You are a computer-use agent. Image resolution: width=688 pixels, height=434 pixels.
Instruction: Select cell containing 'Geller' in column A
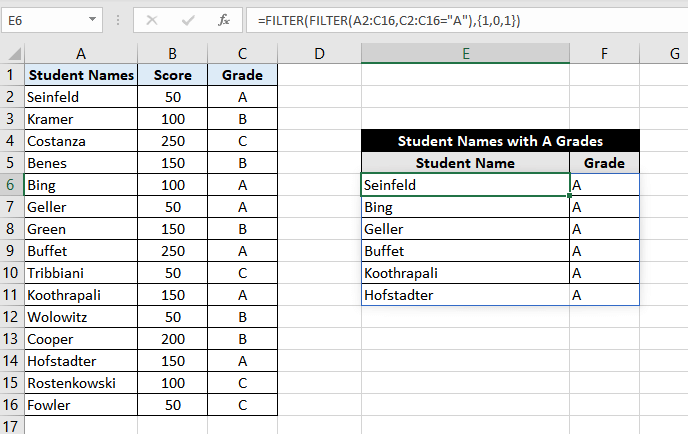(81, 207)
